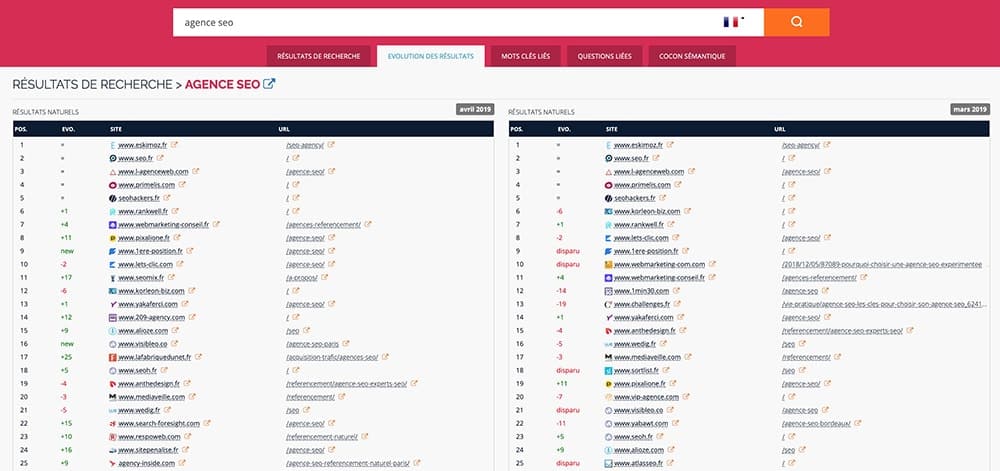1000x471 pixels.
Task: Click the mars 2019 date badge
Action: coord(970,109)
